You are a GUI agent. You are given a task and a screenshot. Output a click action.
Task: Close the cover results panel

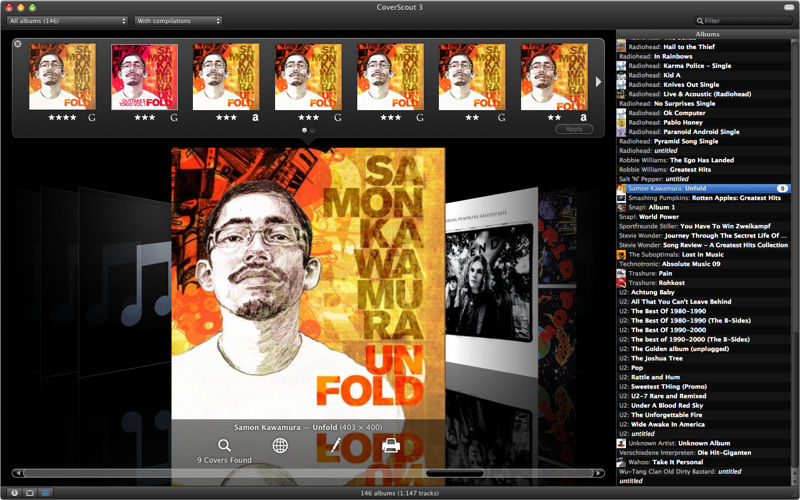18,44
